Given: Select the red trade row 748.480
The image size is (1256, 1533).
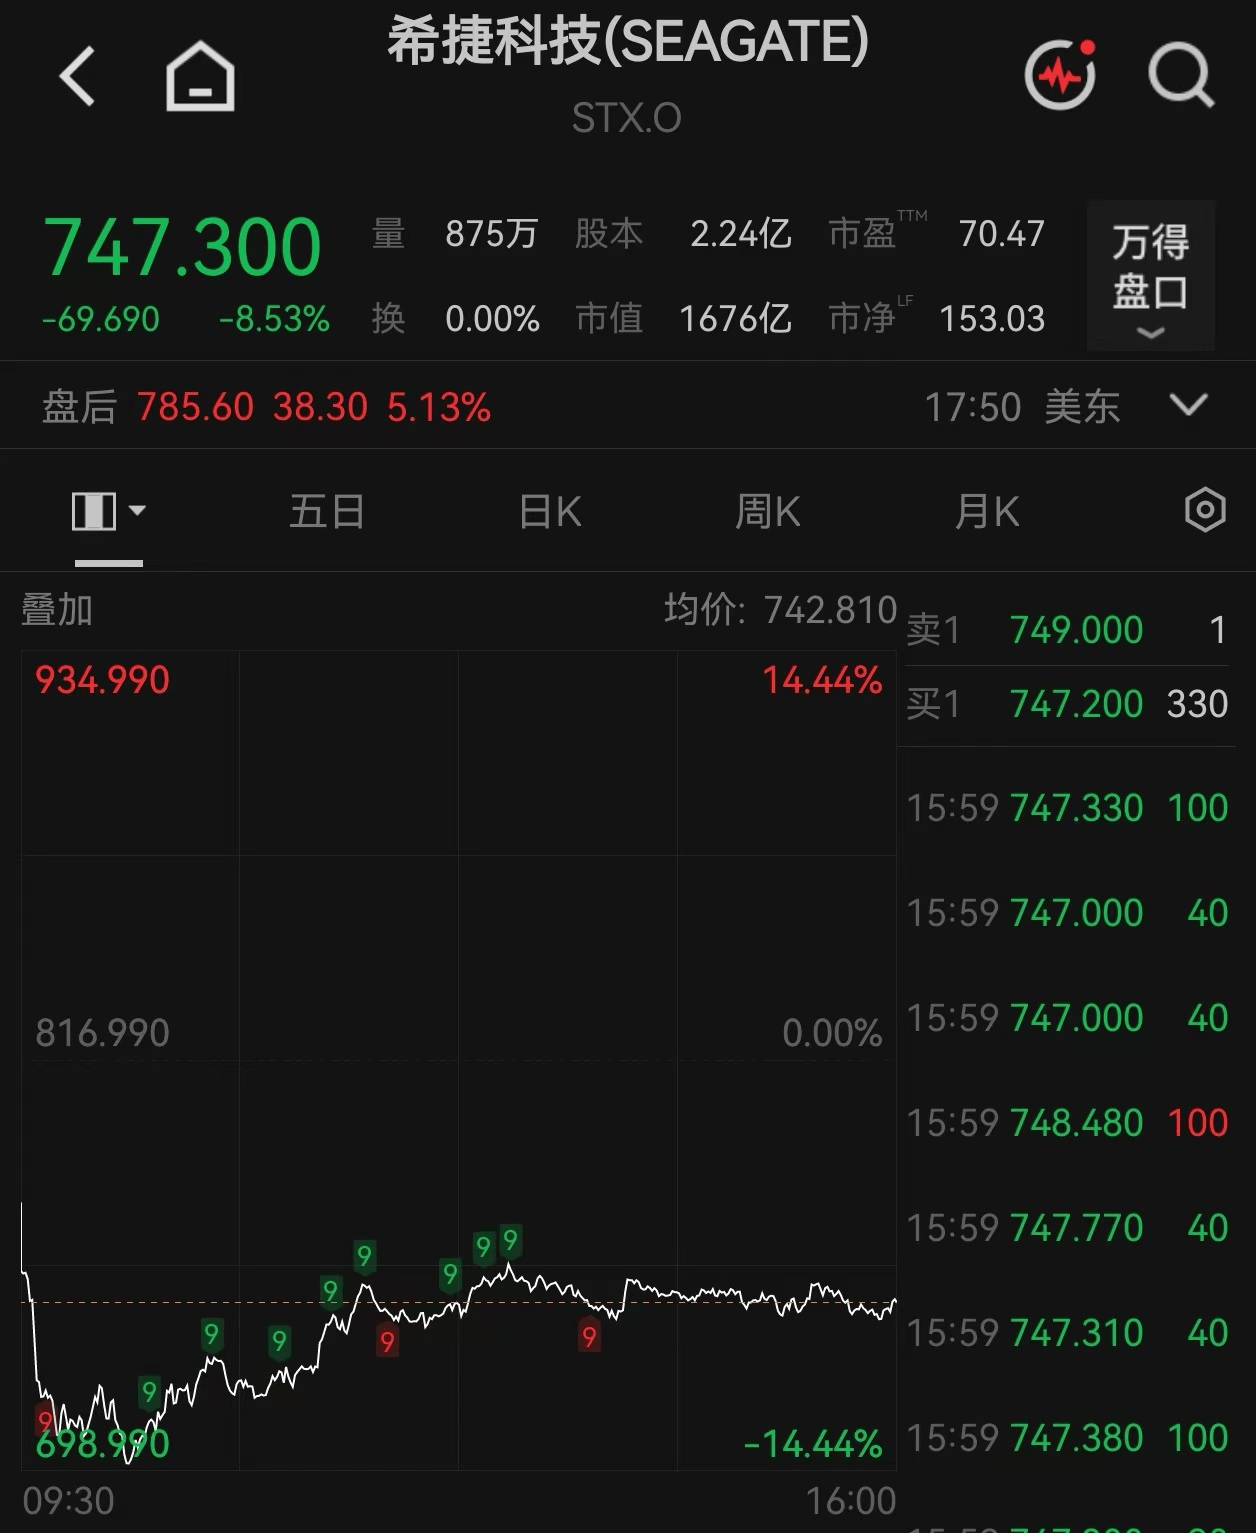Looking at the screenshot, I should [1067, 1123].
